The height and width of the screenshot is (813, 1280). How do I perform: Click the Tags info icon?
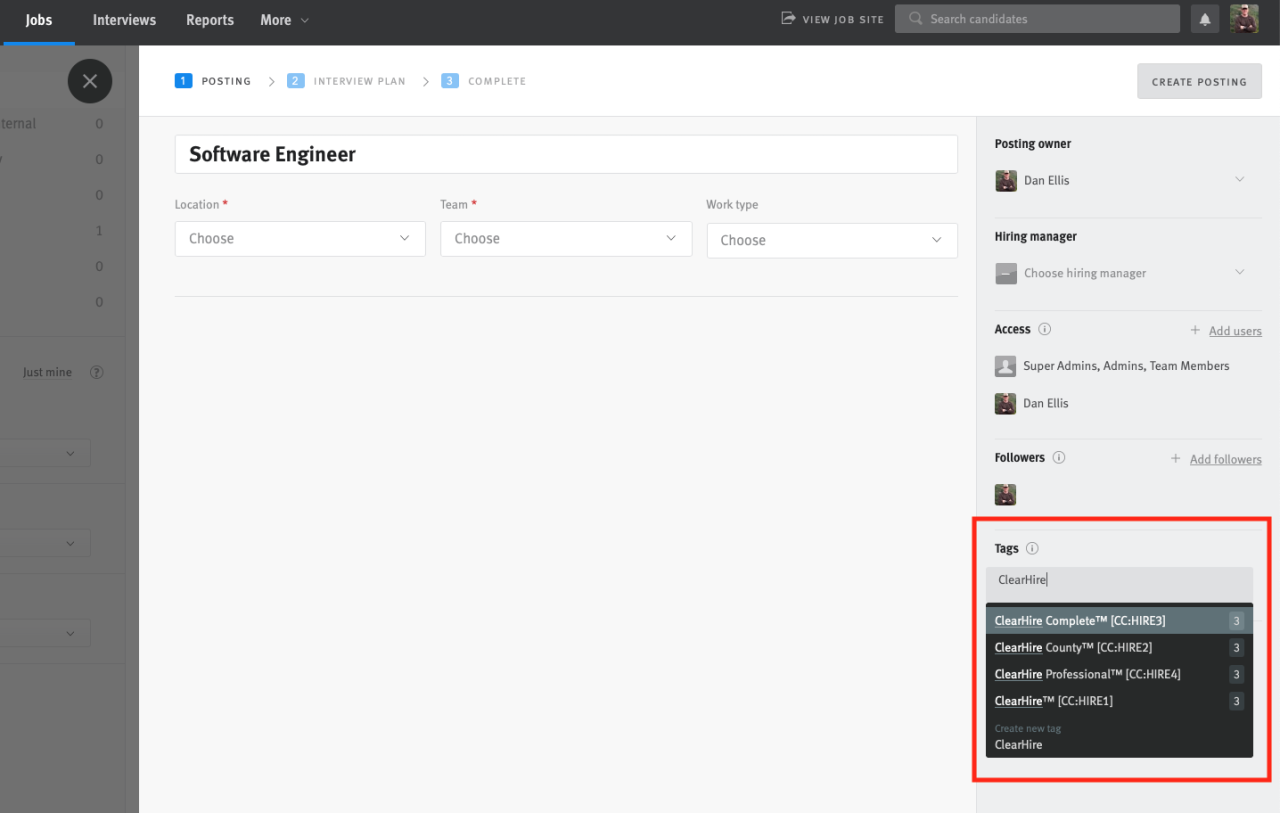click(1032, 548)
